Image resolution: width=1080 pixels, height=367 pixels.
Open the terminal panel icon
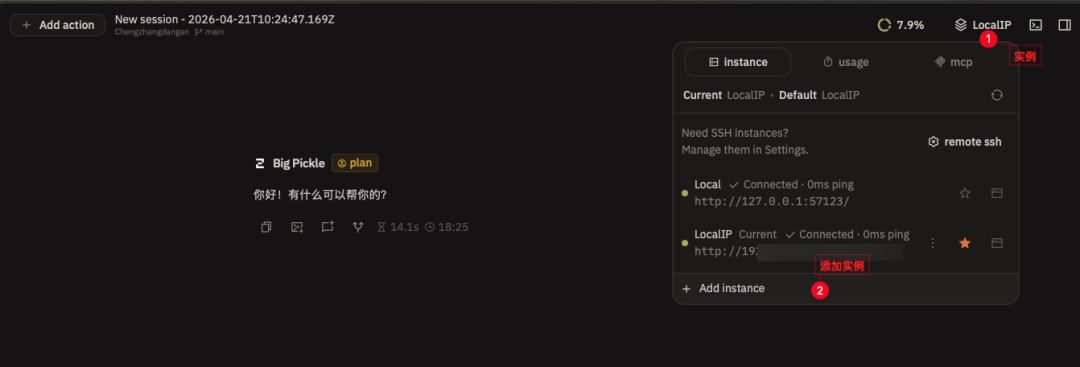[x=1035, y=25]
